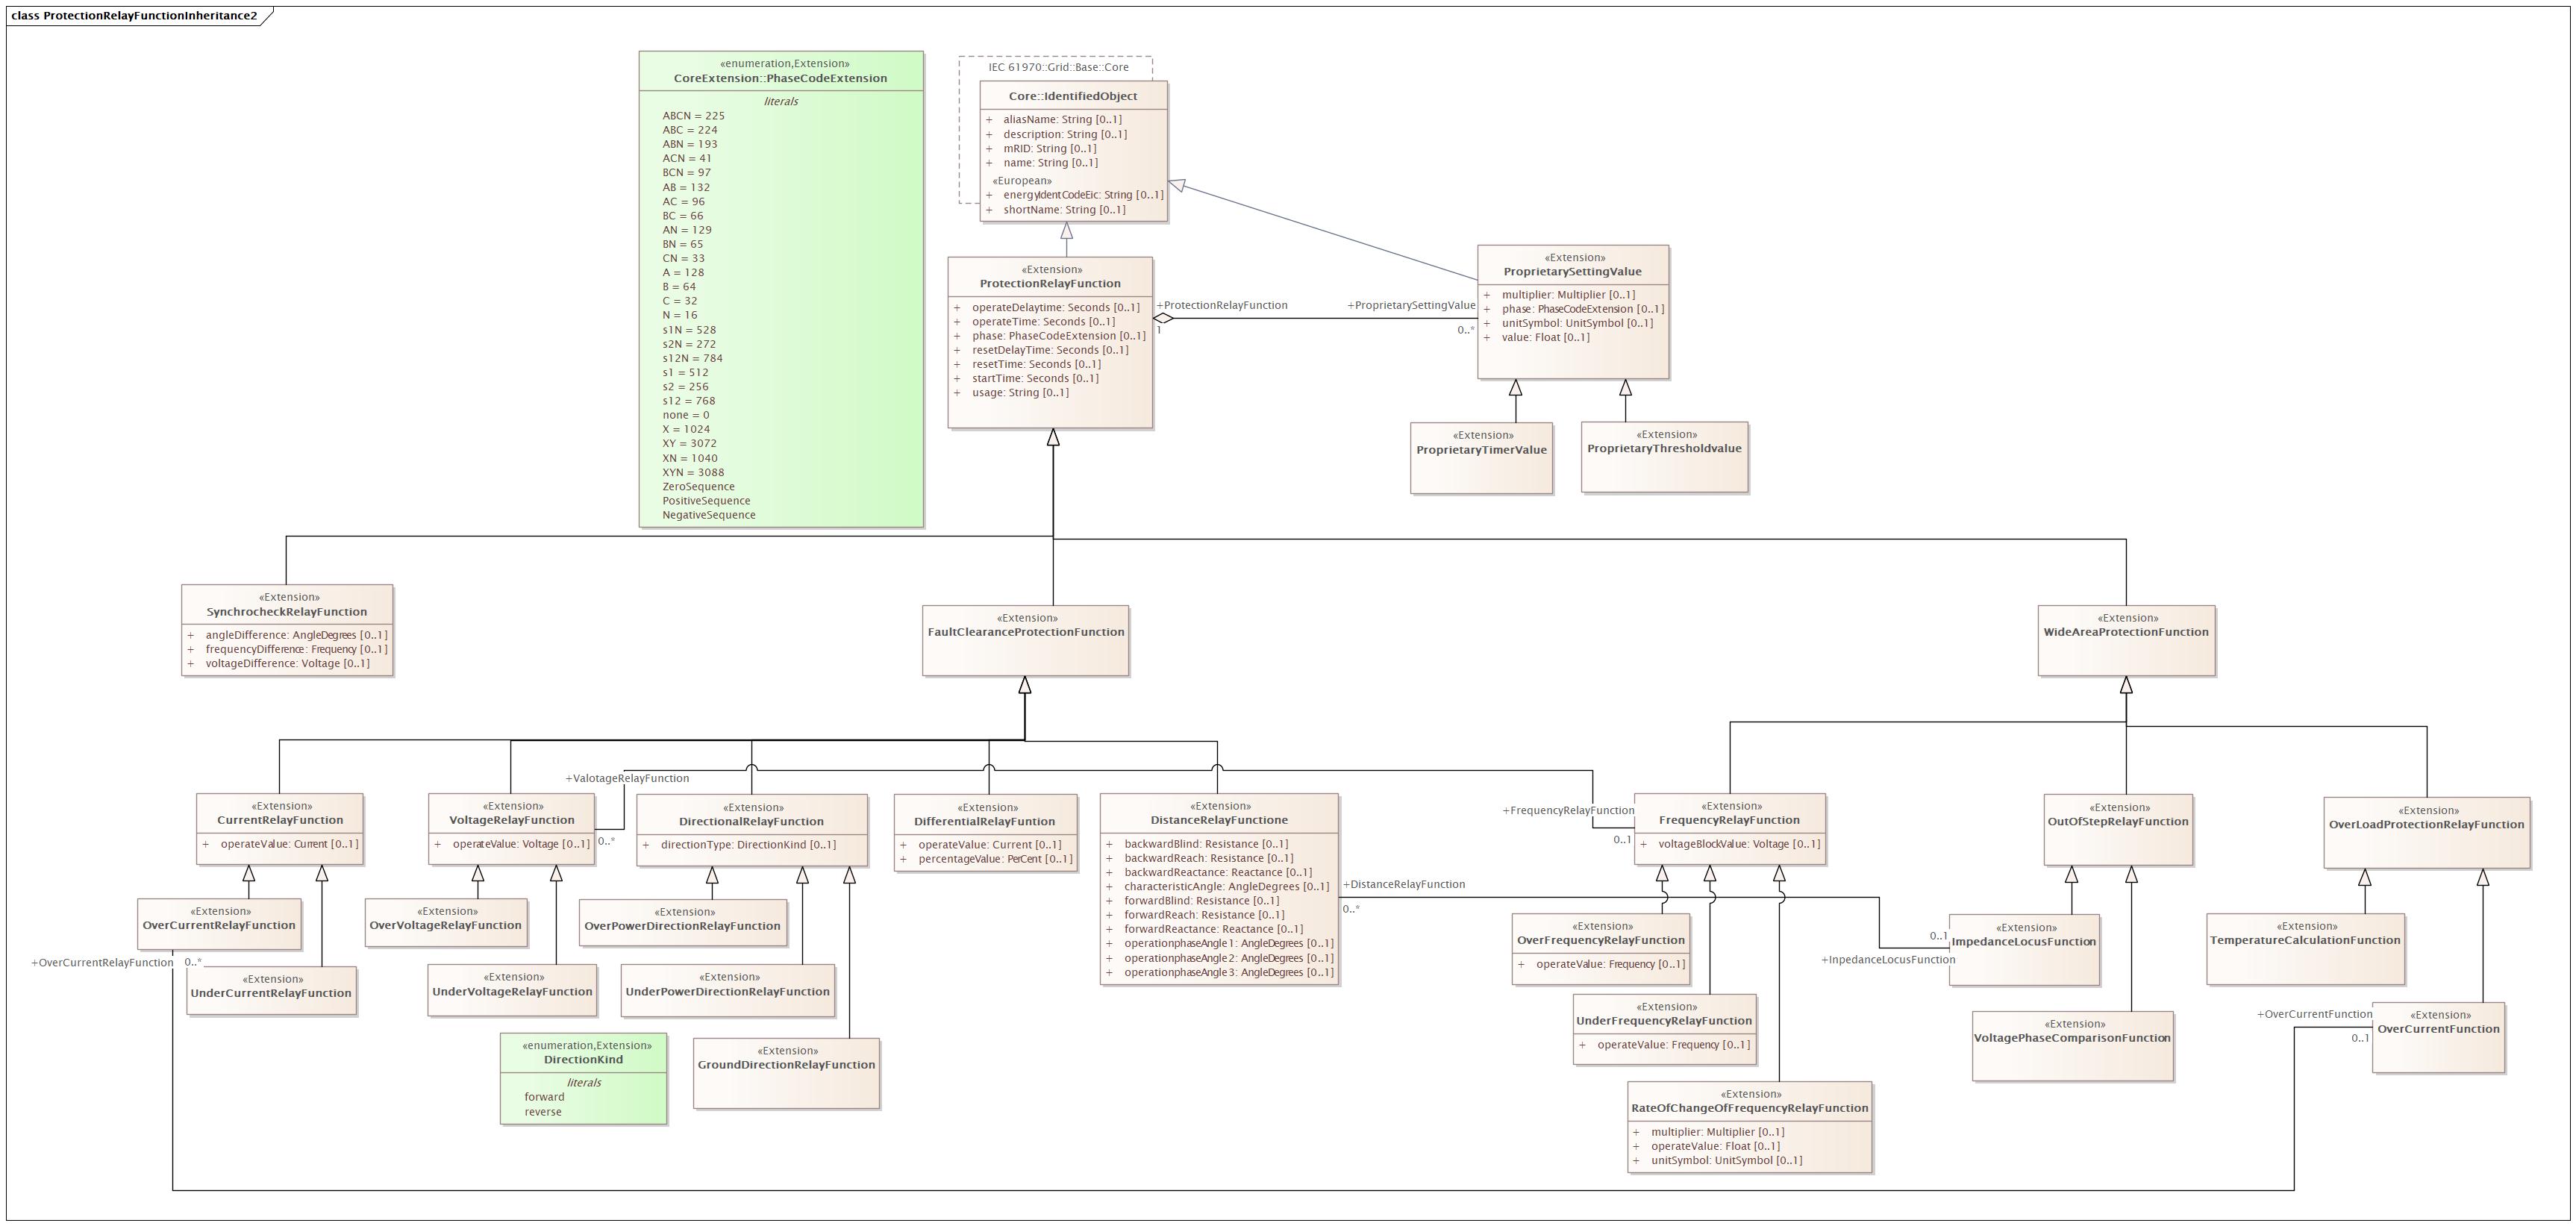
Task: Click the usage: String attribute
Action: [1020, 393]
